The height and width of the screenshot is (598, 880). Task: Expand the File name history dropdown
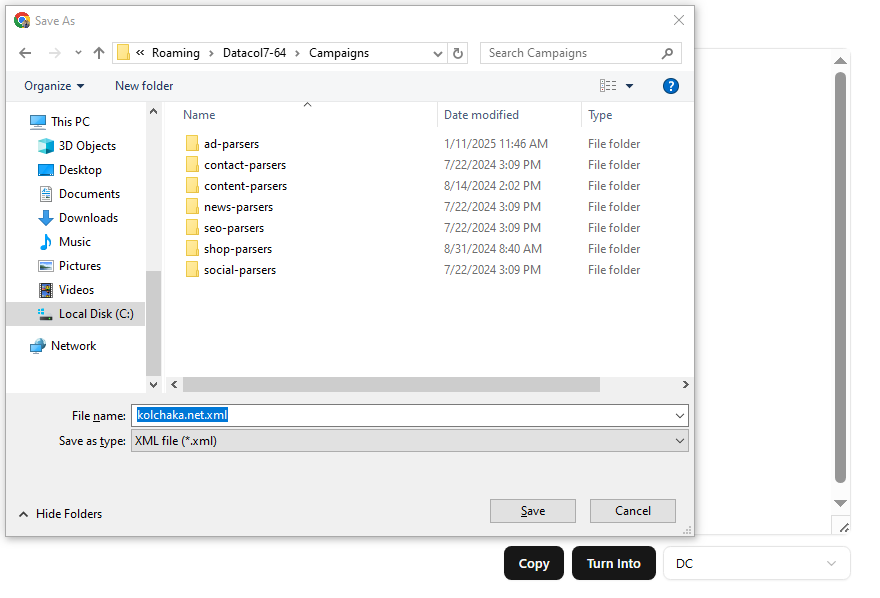[680, 416]
